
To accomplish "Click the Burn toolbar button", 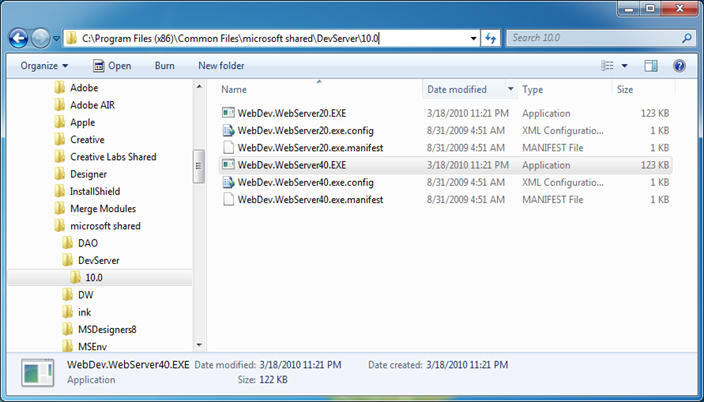I will point(164,66).
